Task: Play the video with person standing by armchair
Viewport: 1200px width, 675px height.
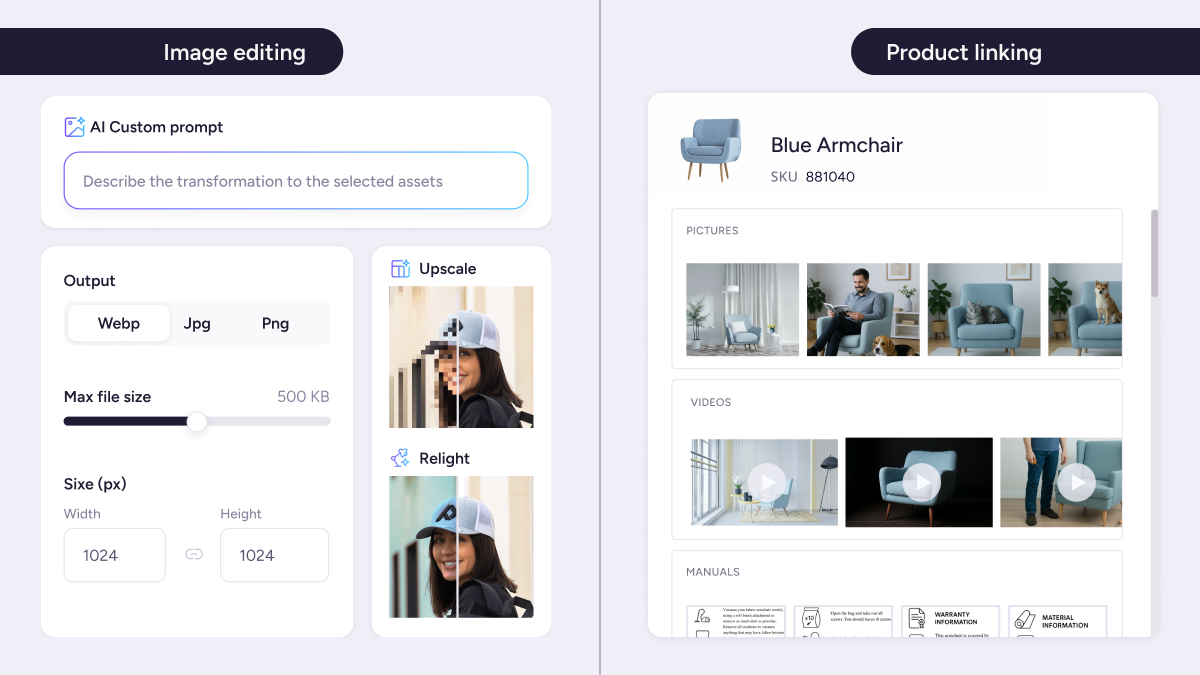Action: [1061, 482]
